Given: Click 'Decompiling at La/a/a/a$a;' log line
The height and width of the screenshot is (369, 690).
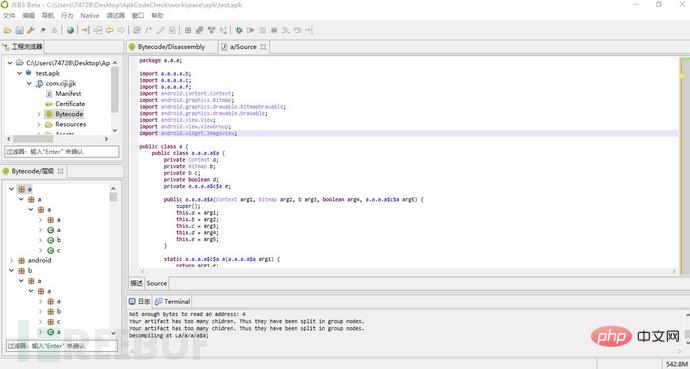Looking at the screenshot, I should [x=169, y=335].
